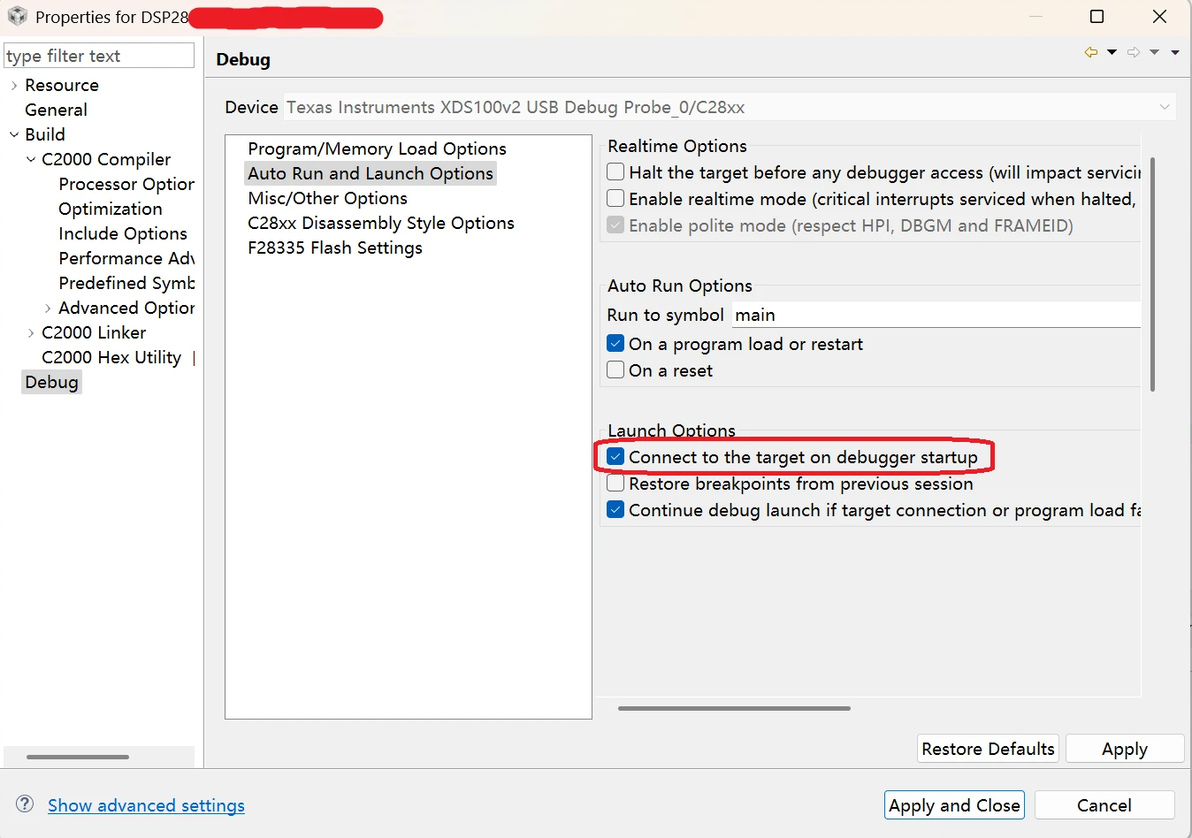Check Restore breakpoints from previous session
Viewport: 1192px width, 838px height.
(616, 484)
